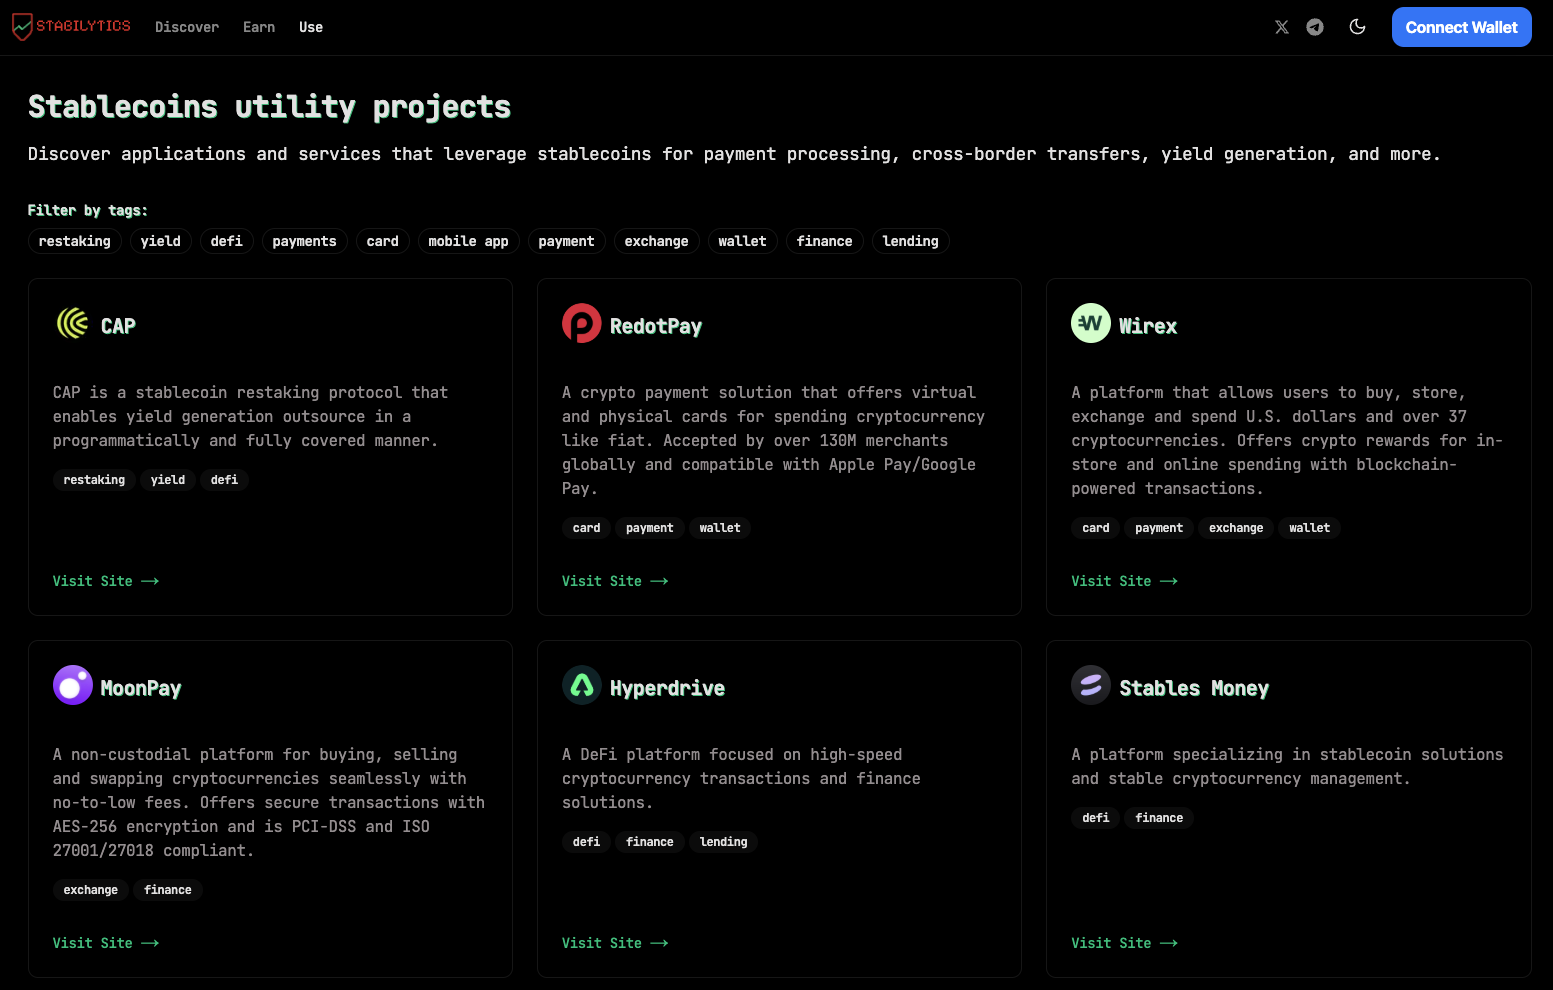This screenshot has width=1553, height=990.
Task: Click the Hyperdrive project logo
Action: (582, 685)
